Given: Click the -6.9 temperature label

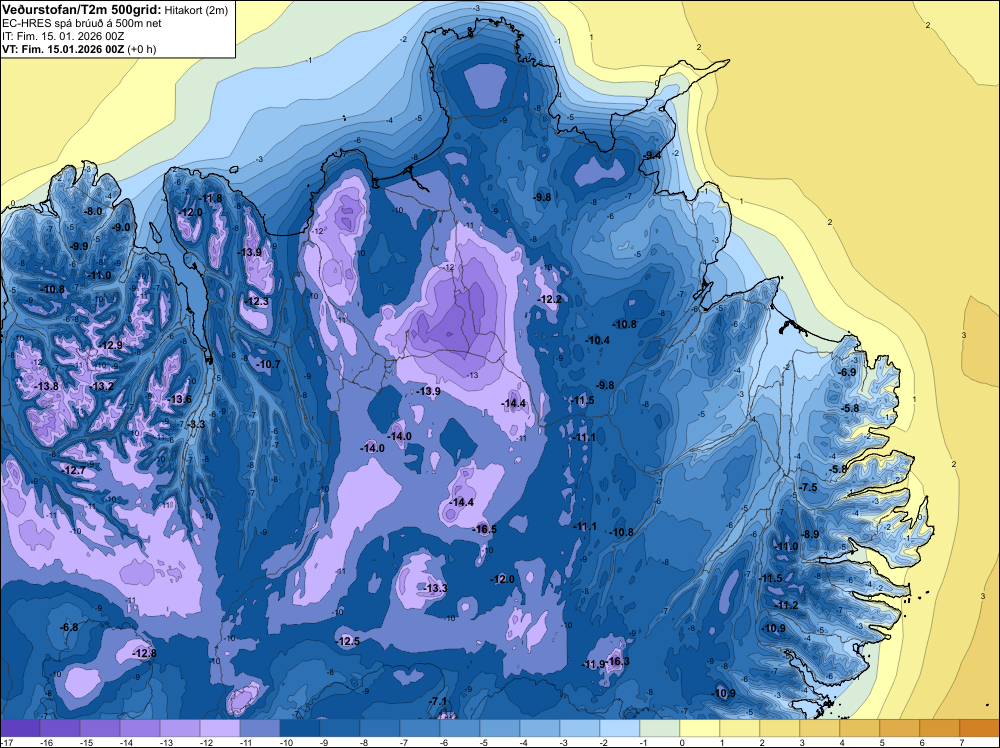Looking at the screenshot, I should tap(848, 372).
